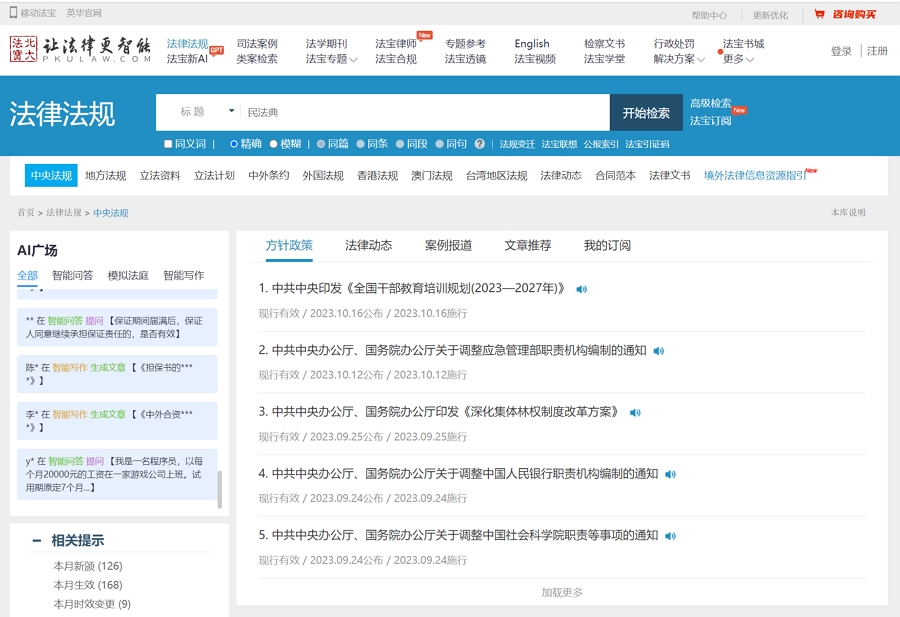Click the 北大法宝 PKULAW logo
900x617 pixels.
click(80, 50)
